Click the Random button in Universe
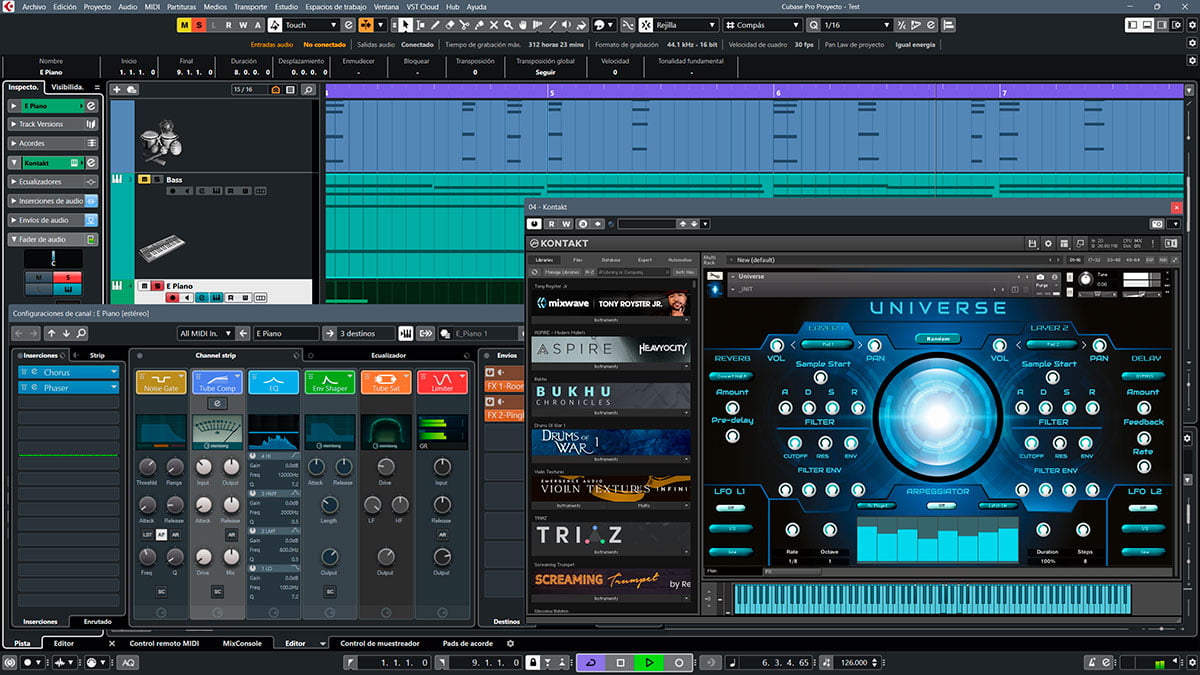Viewport: 1200px width, 675px height. point(938,338)
